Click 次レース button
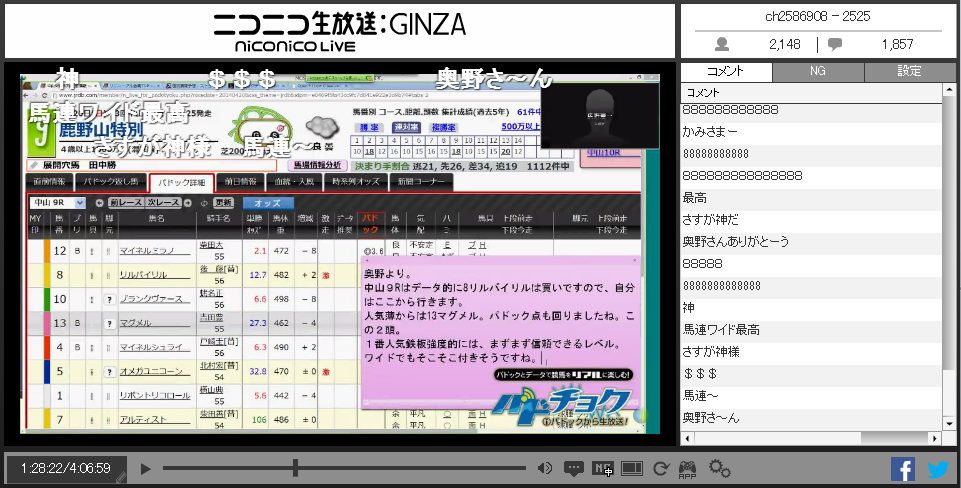The width and height of the screenshot is (961, 488). click(163, 203)
